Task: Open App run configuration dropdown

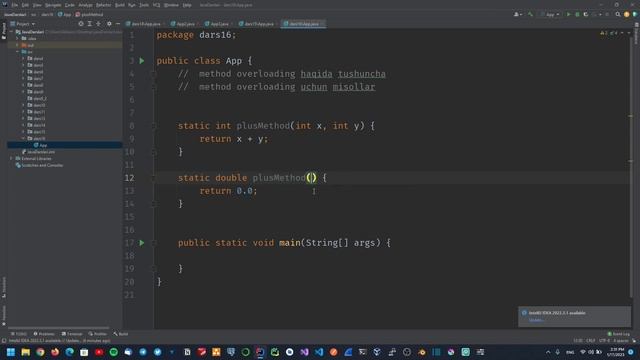Action: point(550,14)
